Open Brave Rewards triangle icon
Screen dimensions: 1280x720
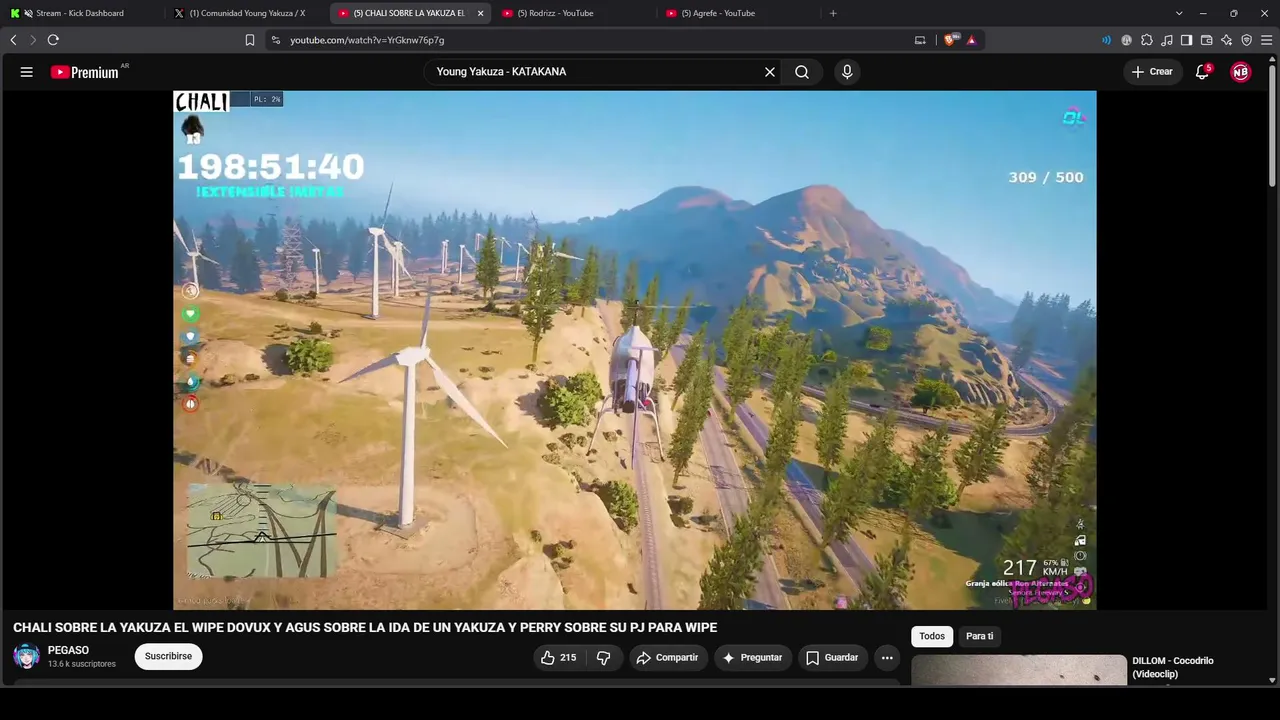pyautogui.click(x=971, y=40)
